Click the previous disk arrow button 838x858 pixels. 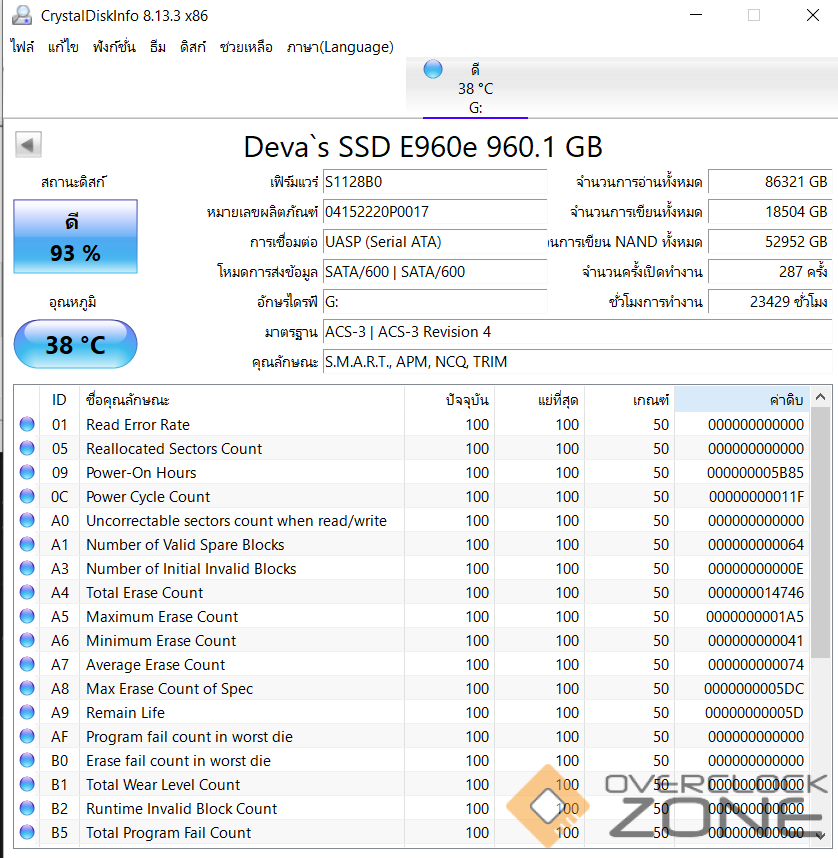click(x=28, y=145)
